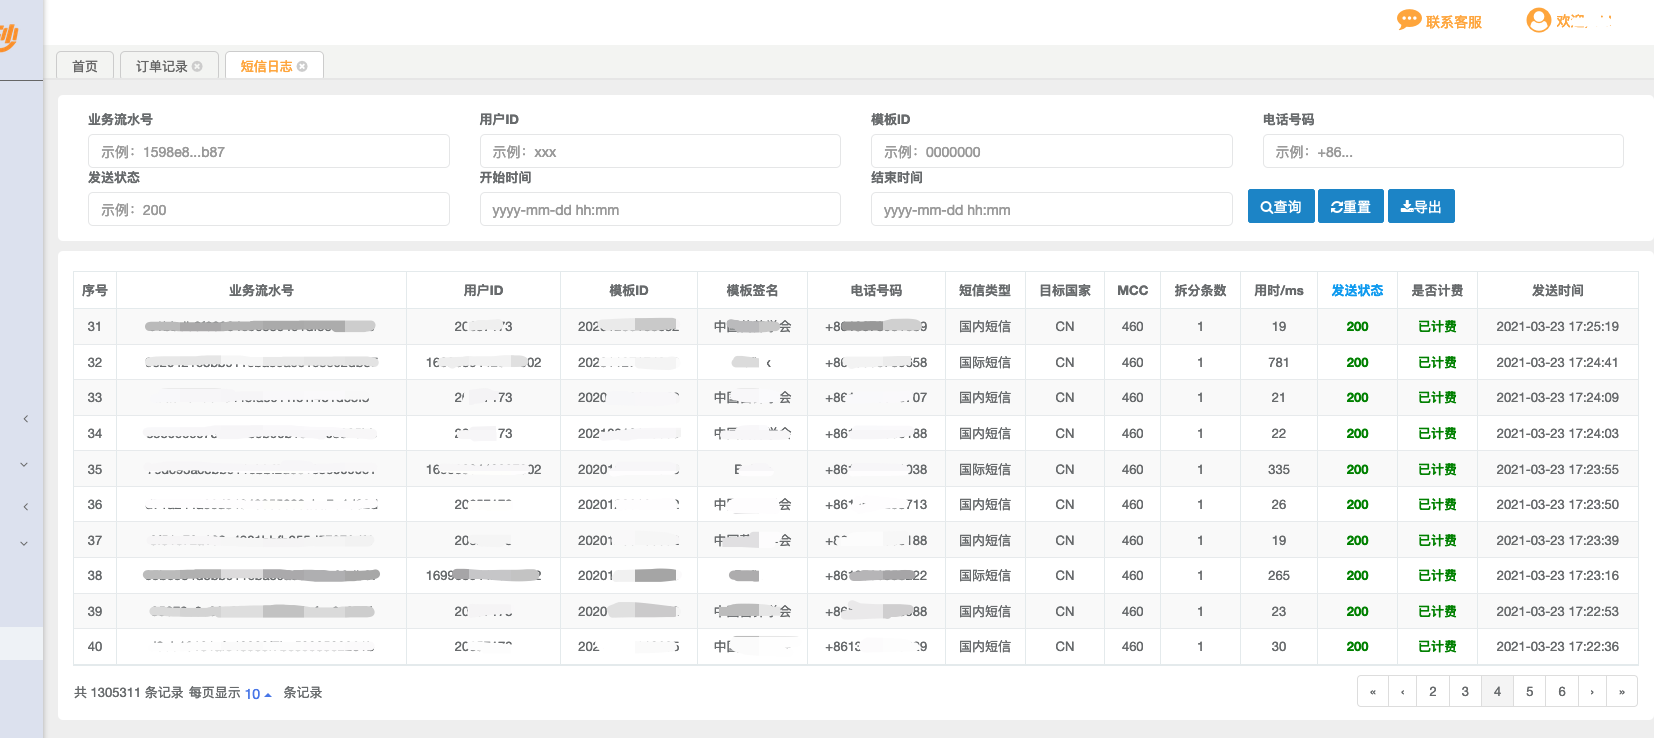Click 国际短信 type in row 32
Viewport: 1654px width, 738px height.
coord(985,362)
